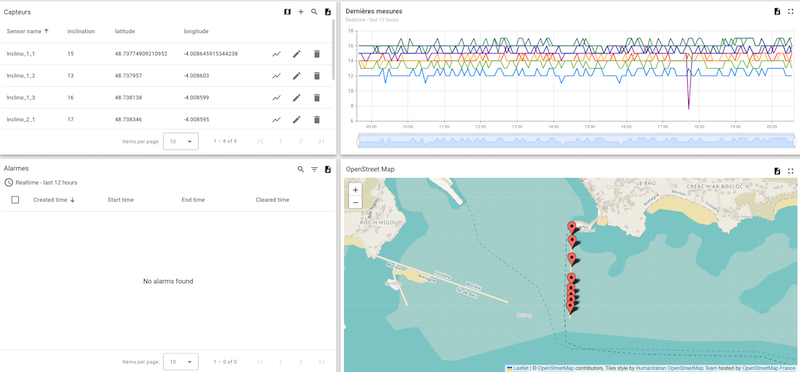800x372 pixels.
Task: Expand Dernières mesures chart to fullscreen
Action: (x=791, y=12)
